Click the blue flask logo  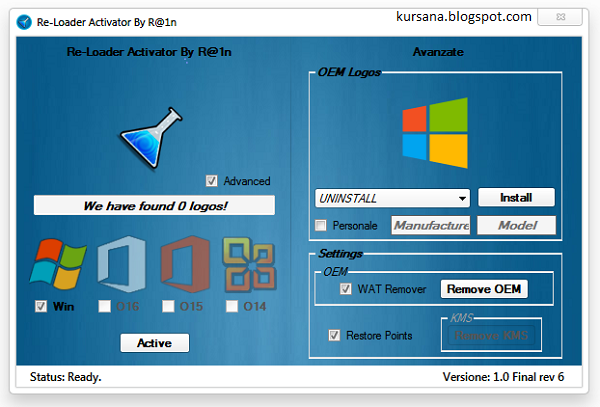[152, 138]
